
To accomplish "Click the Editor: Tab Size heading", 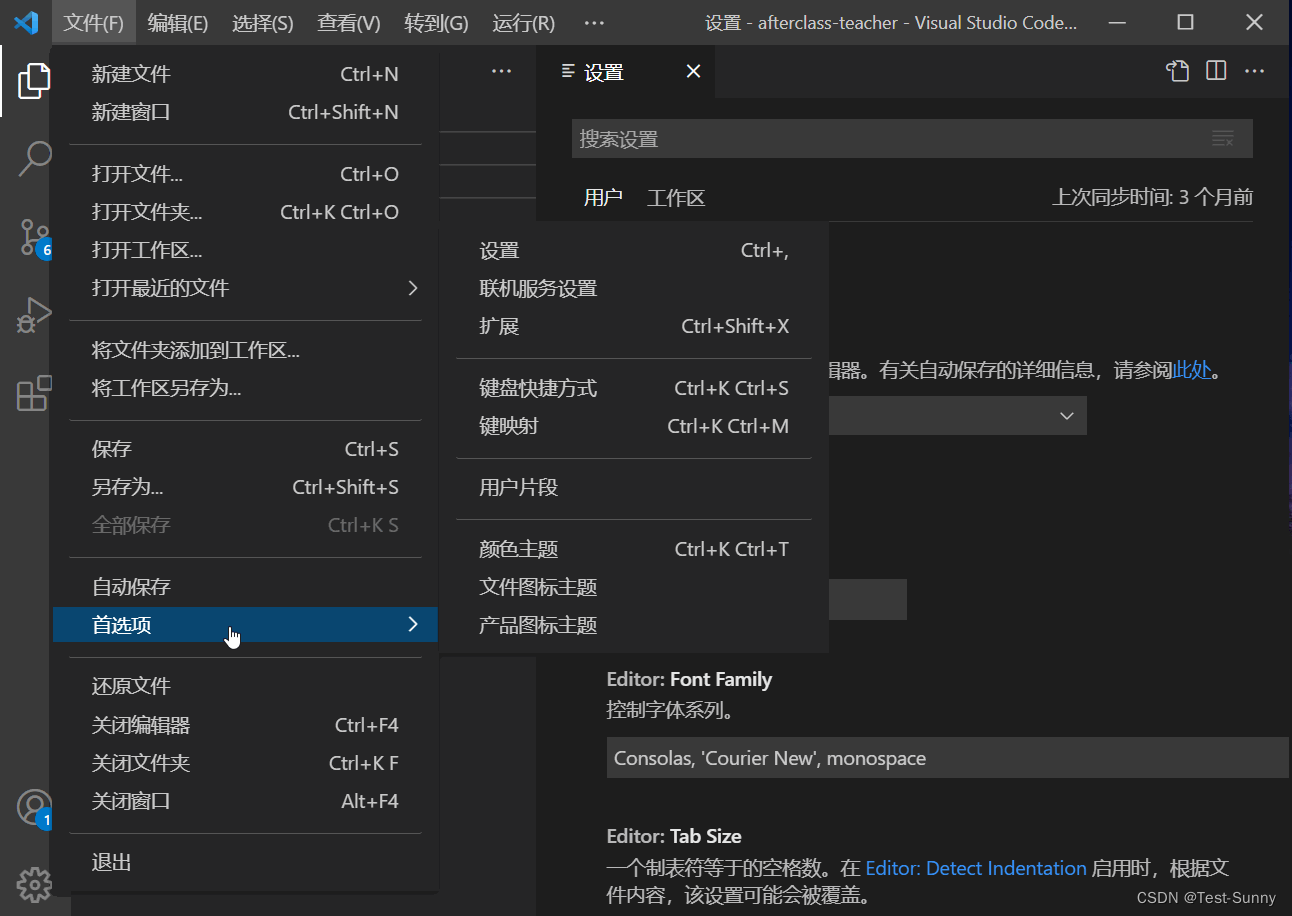I will tap(674, 836).
